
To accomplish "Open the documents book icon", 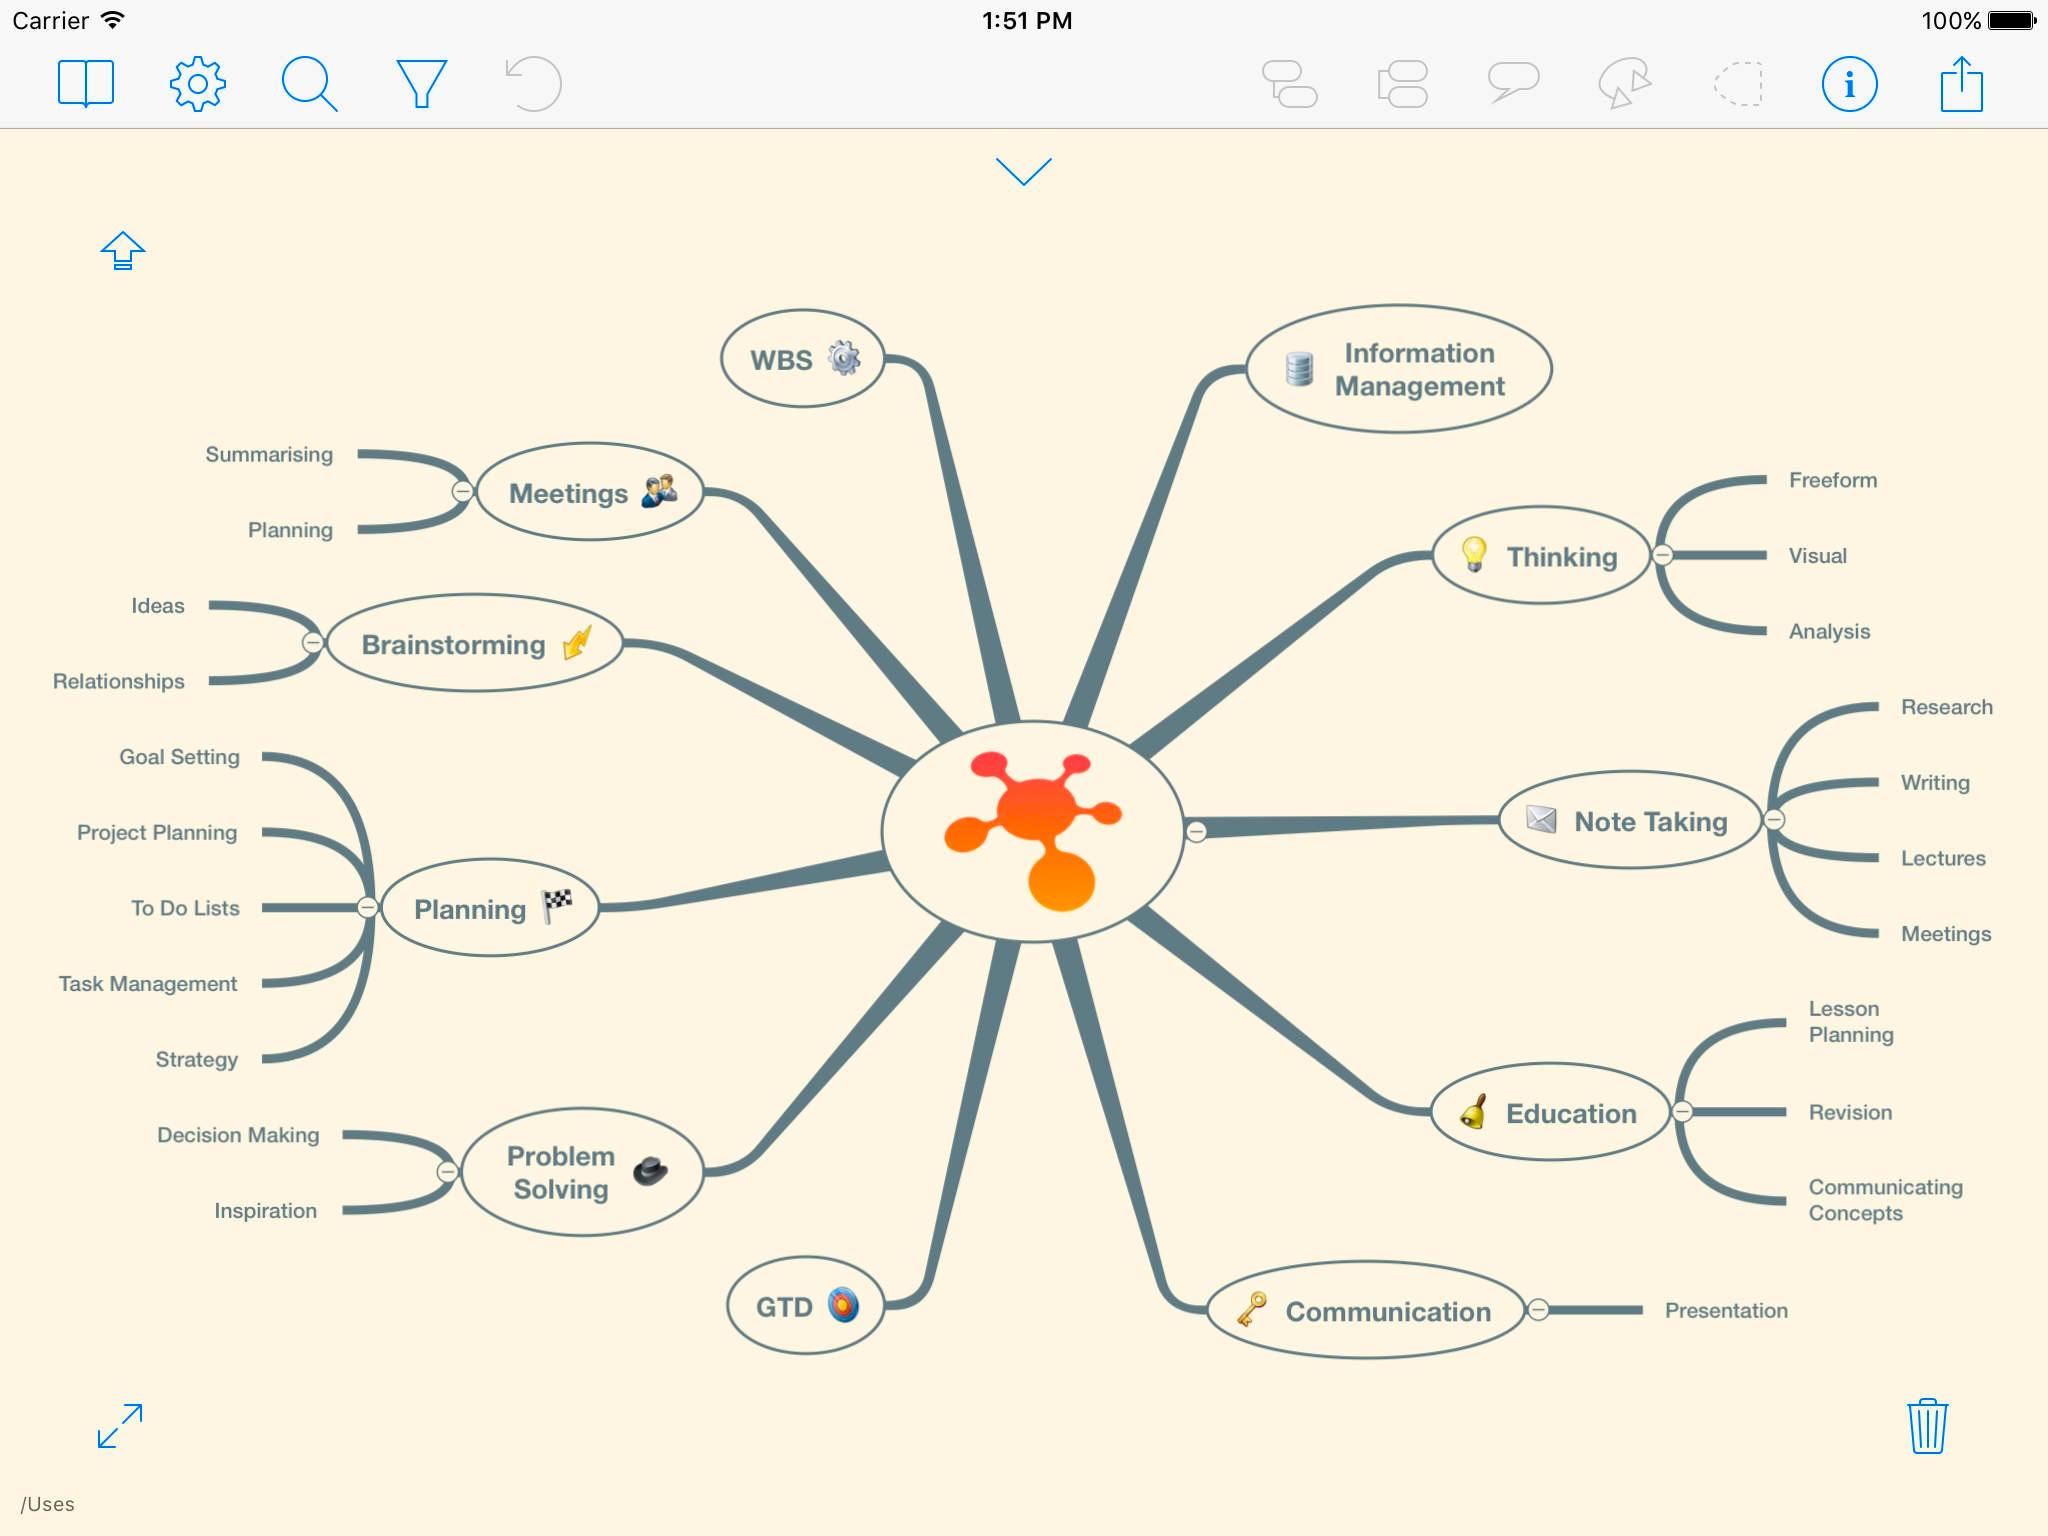I will tap(86, 83).
